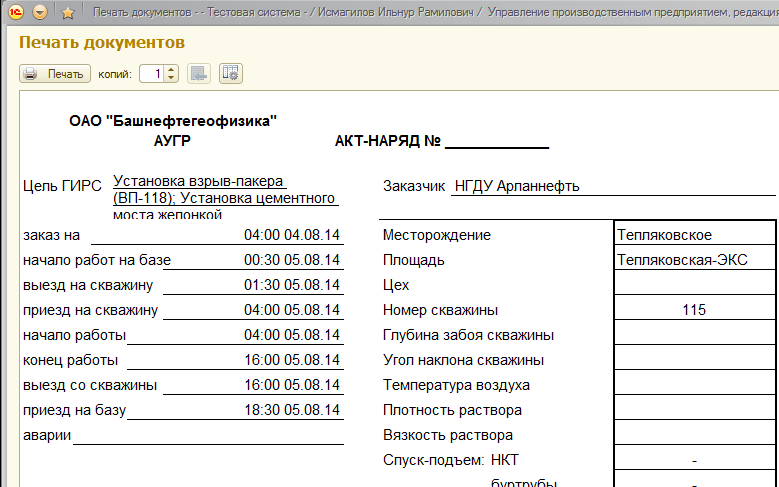Click the copies count input field

click(153, 74)
